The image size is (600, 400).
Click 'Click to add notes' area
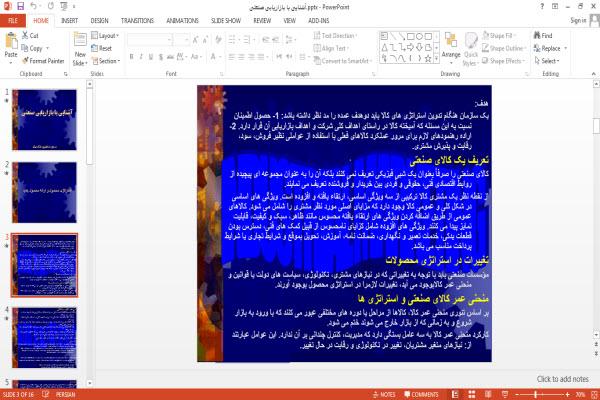click(x=562, y=379)
